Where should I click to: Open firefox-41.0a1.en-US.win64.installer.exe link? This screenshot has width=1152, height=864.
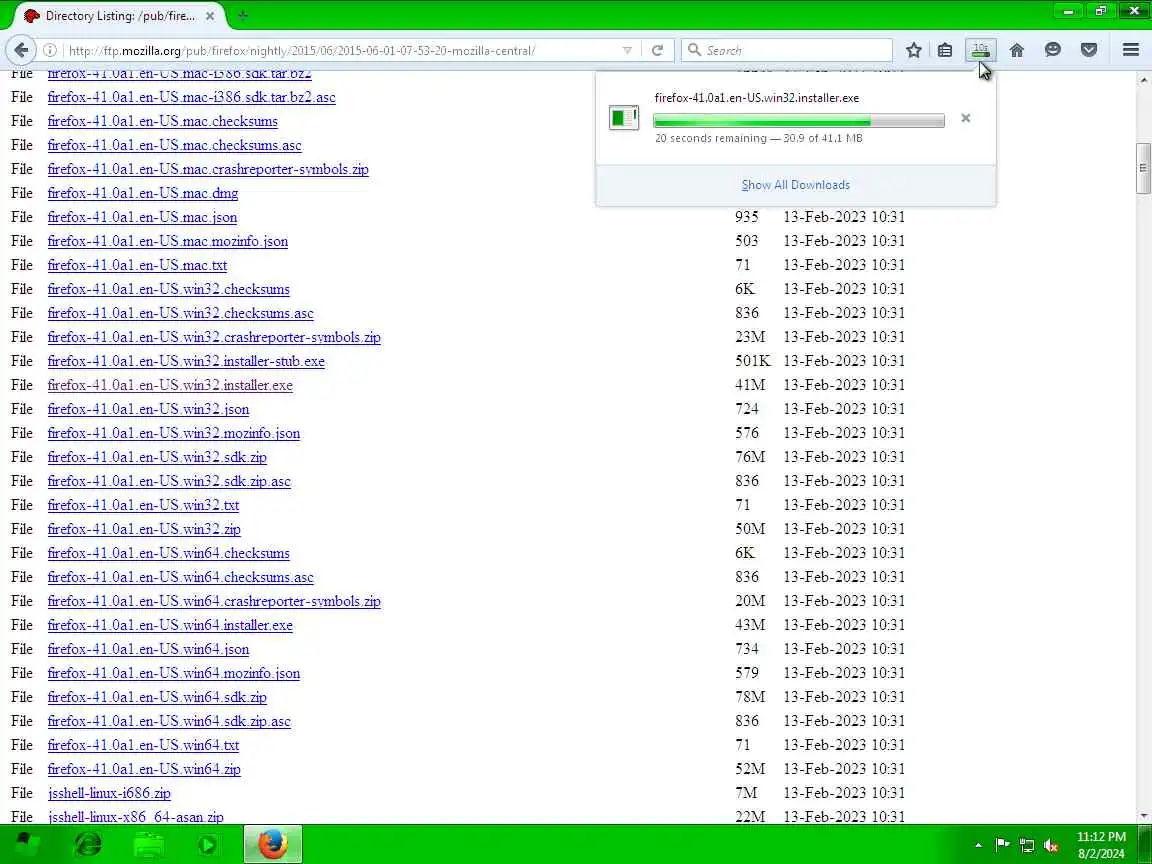tap(170, 624)
